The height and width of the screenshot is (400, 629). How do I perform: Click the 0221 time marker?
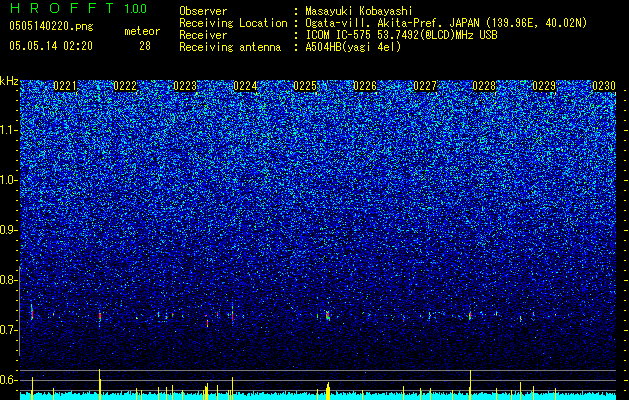point(65,86)
